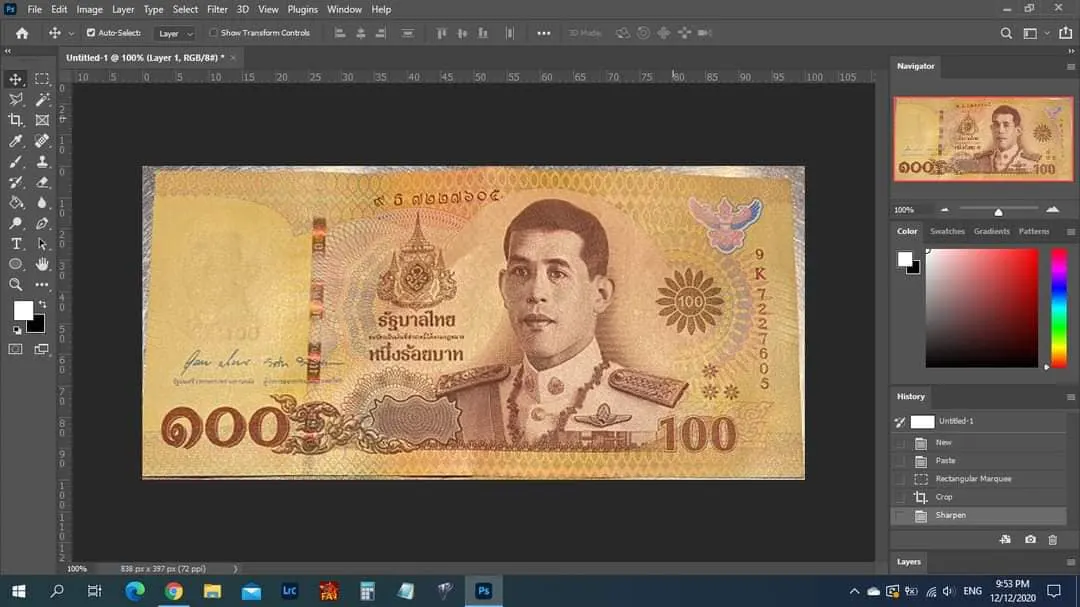1080x607 pixels.
Task: Set history brush source for Crop state
Action: 900,497
